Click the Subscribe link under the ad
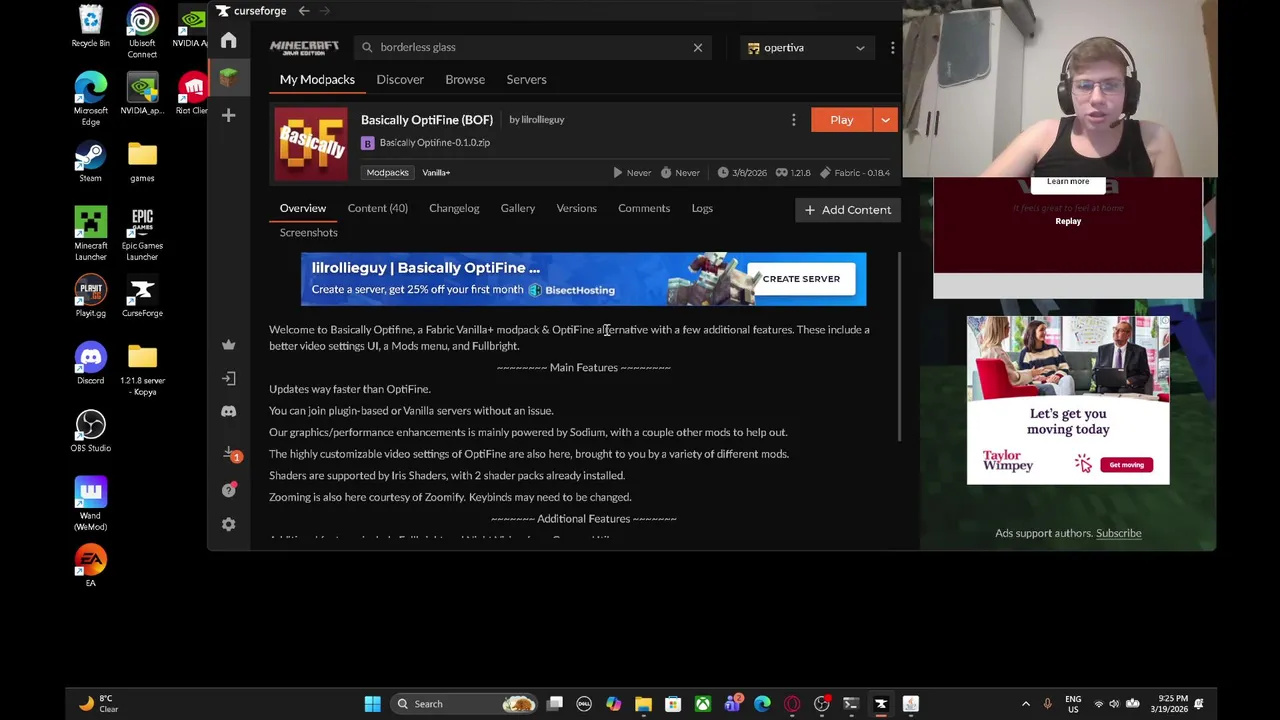Viewport: 1280px width, 720px height. tap(1118, 533)
